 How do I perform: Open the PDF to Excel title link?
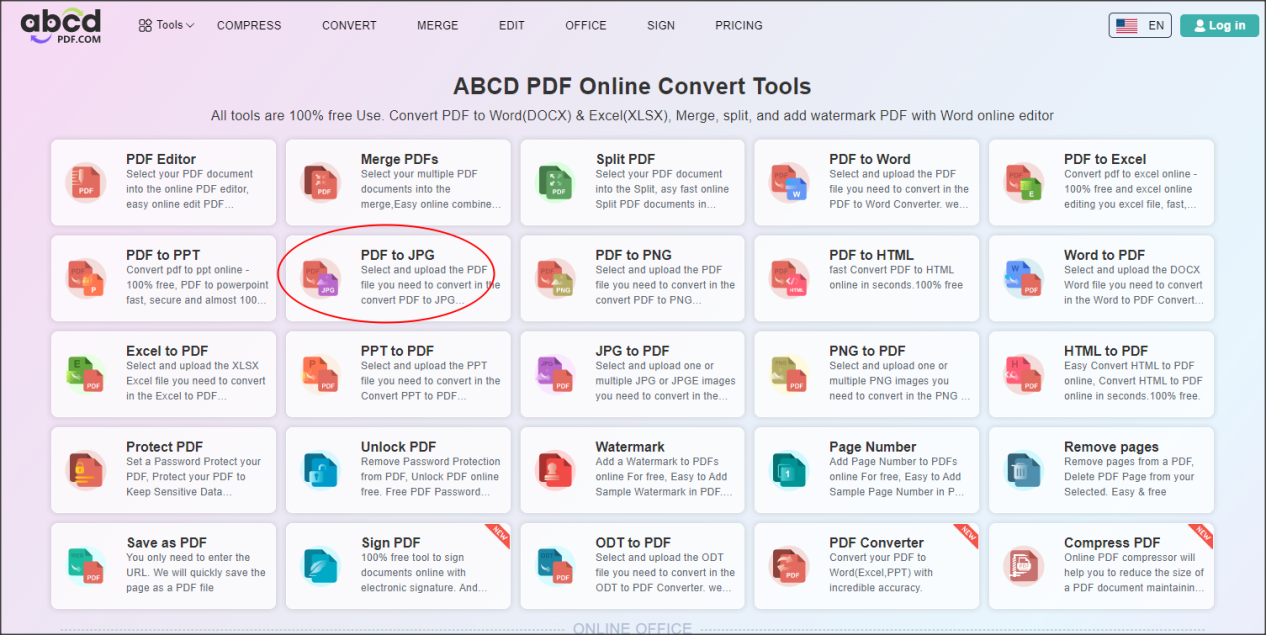tap(1105, 159)
